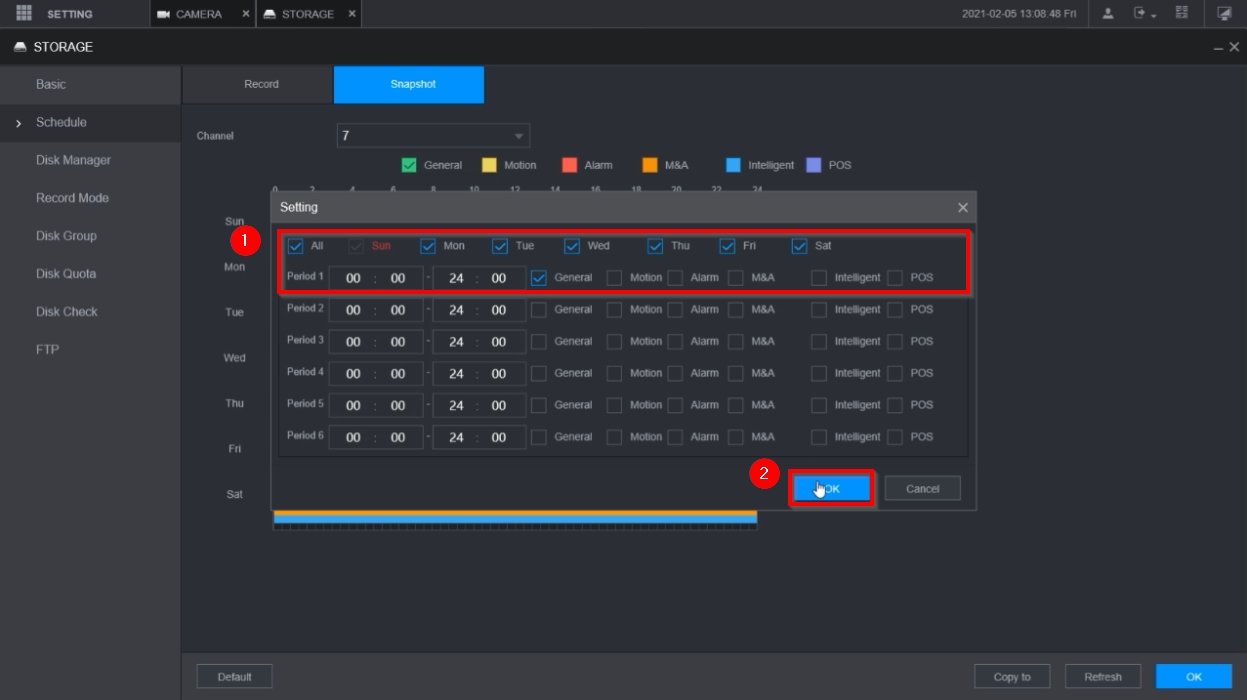The height and width of the screenshot is (700, 1247).
Task: Click the logout arrow icon
Action: [x=1143, y=14]
